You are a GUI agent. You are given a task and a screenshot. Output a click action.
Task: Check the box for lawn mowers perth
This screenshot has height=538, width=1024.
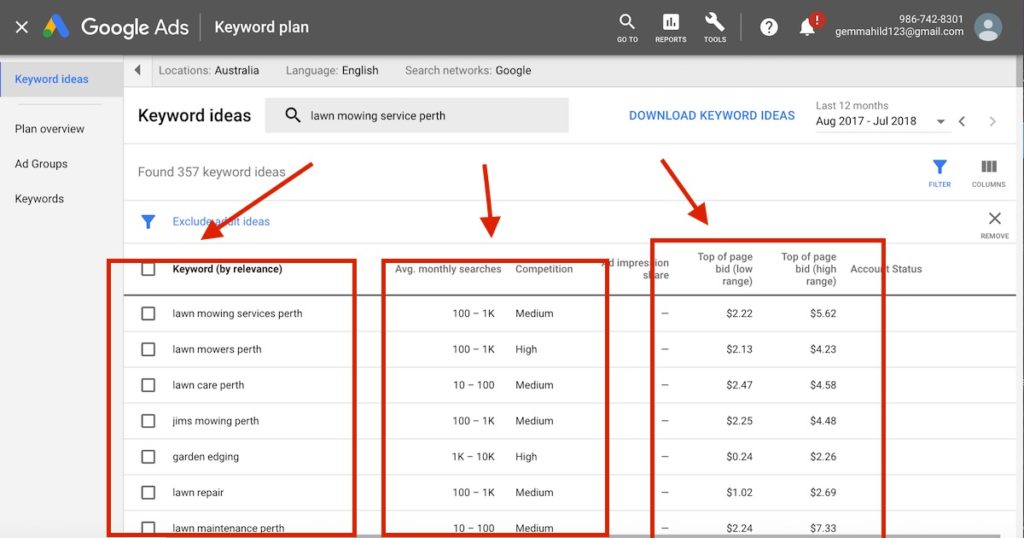(x=148, y=349)
